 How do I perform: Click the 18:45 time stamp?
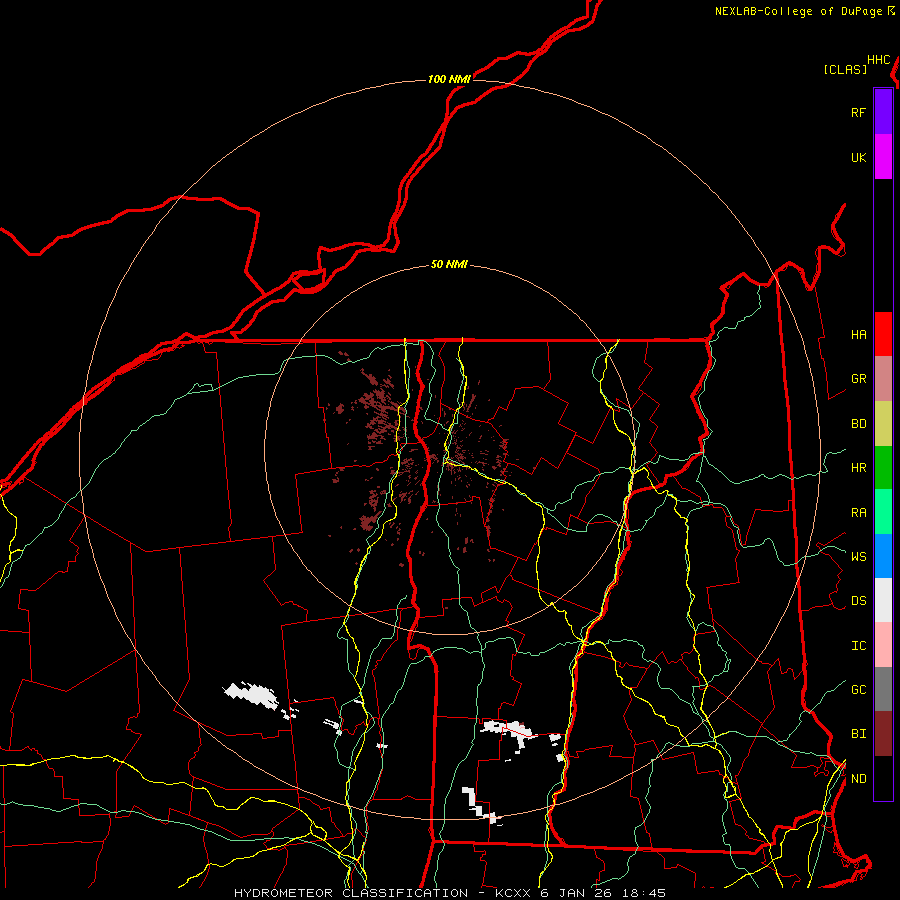pyautogui.click(x=645, y=893)
